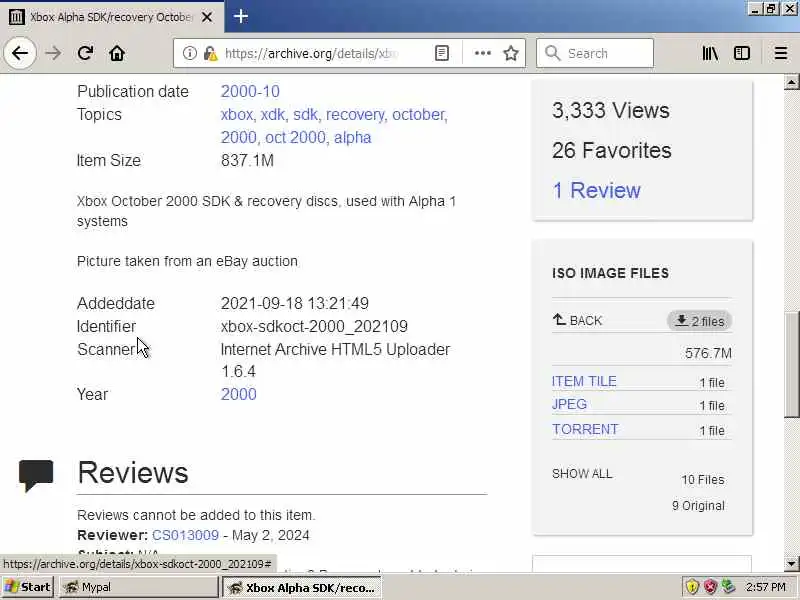Open the JPEG download link
Image resolution: width=800 pixels, height=600 pixels.
569,404
